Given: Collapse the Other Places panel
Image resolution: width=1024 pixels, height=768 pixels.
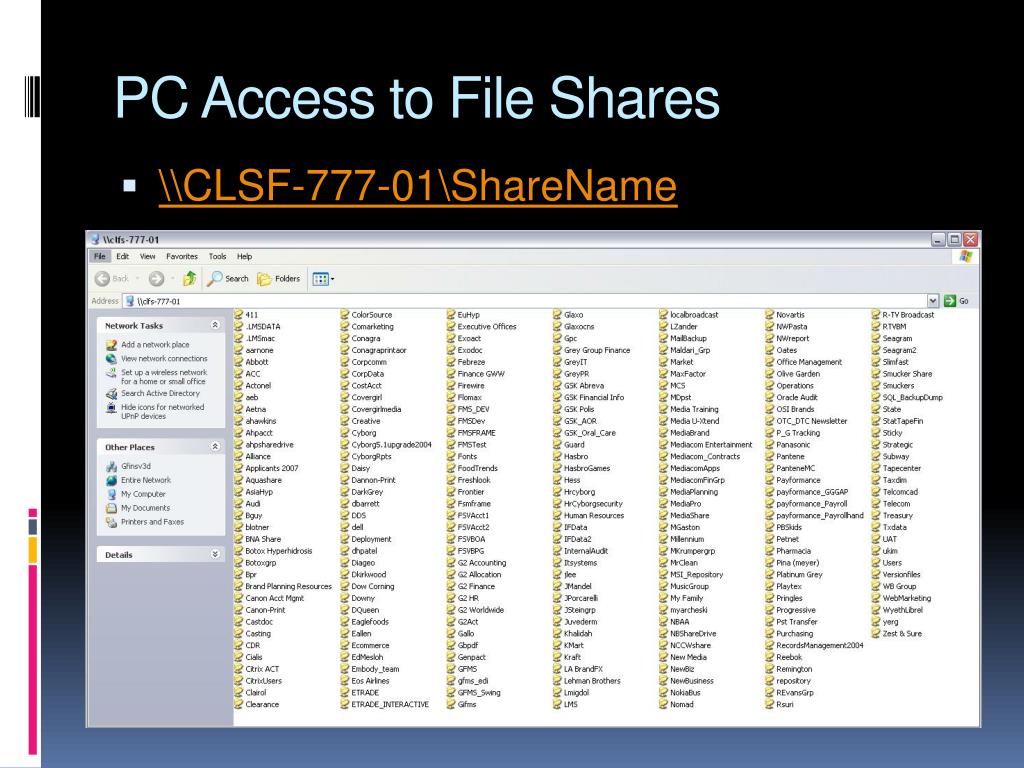Looking at the screenshot, I should tap(215, 447).
